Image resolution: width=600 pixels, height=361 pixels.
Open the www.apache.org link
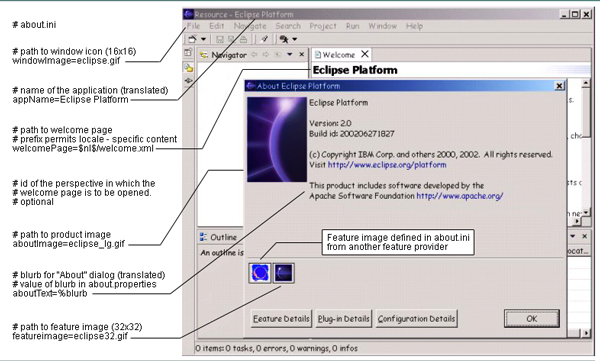click(x=460, y=196)
